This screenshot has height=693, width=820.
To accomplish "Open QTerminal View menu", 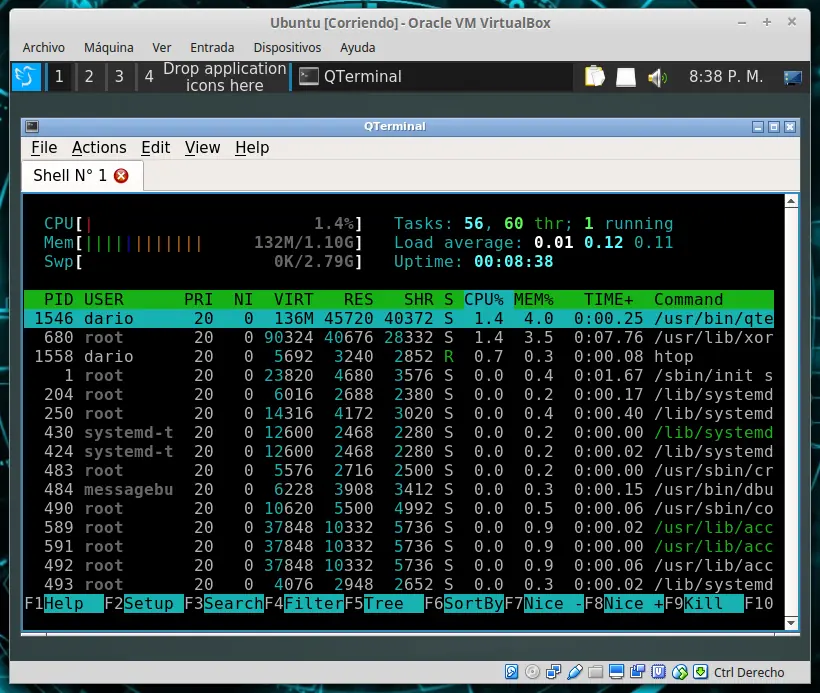I will click(x=202, y=148).
